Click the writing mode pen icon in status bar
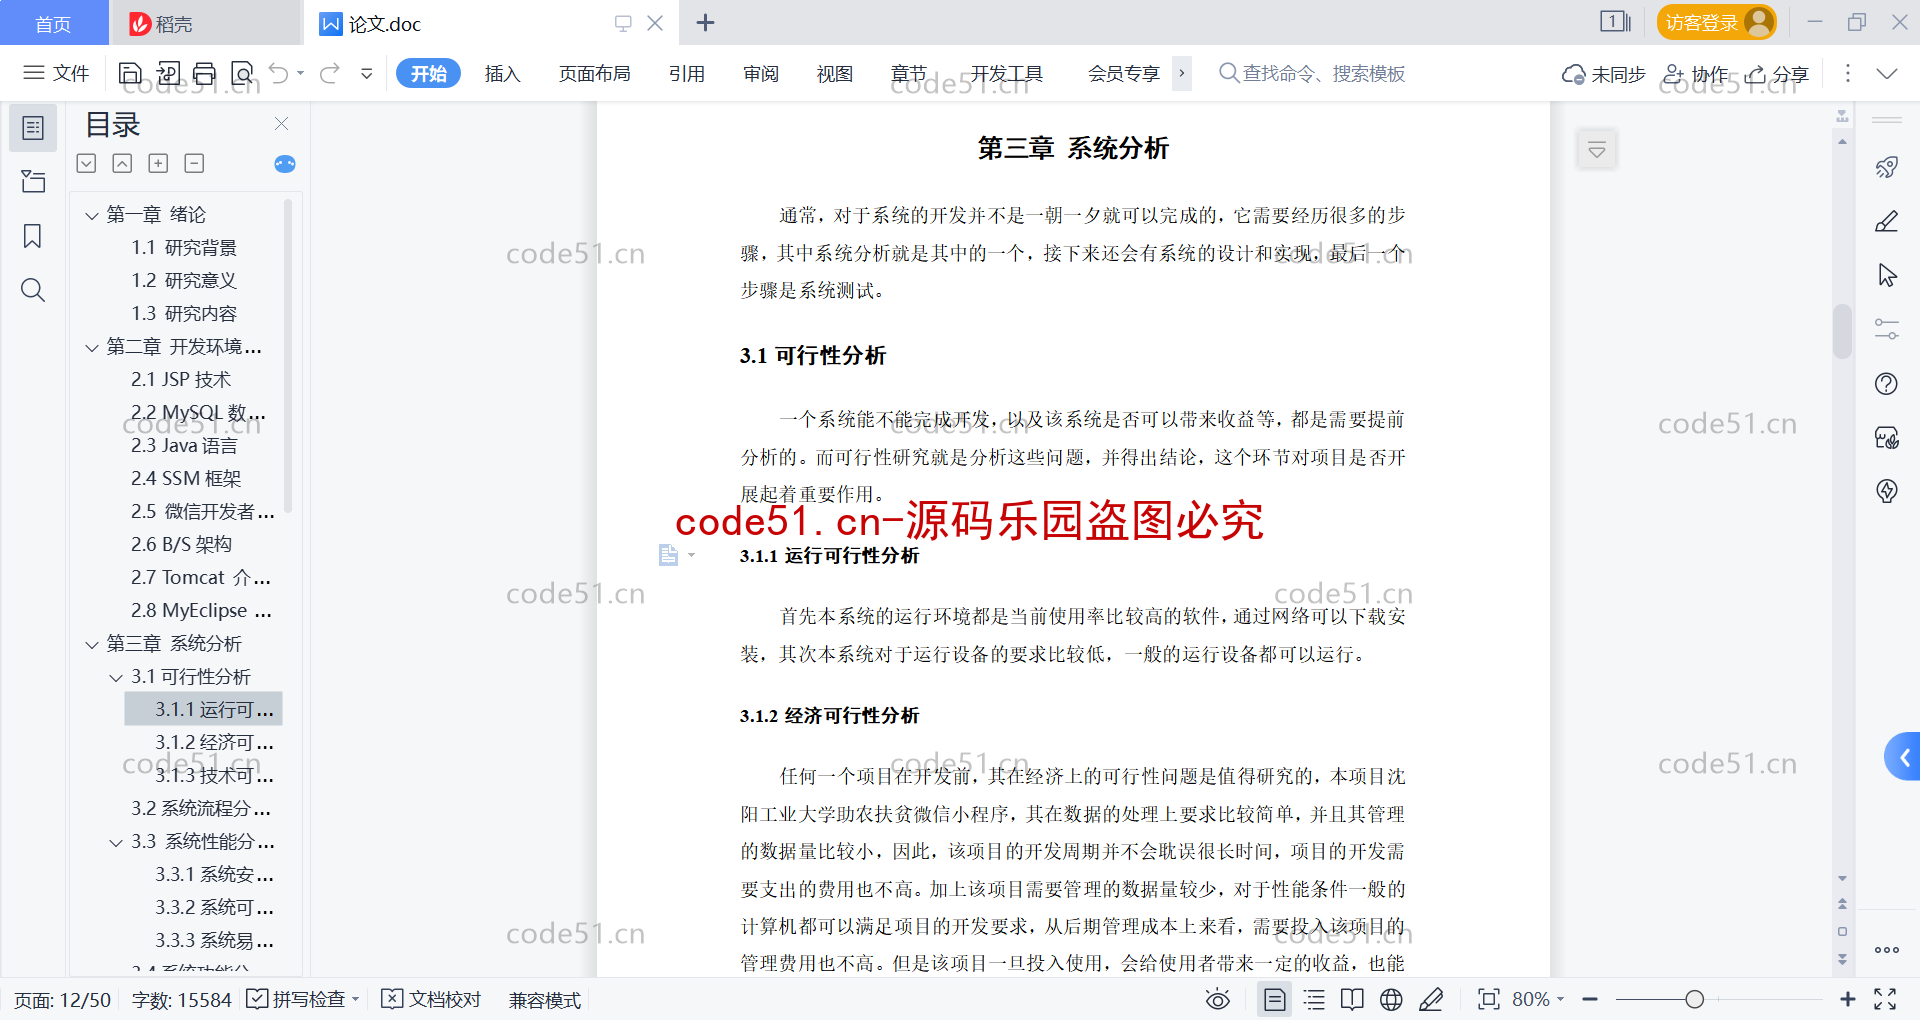The width and height of the screenshot is (1920, 1020). [1431, 999]
